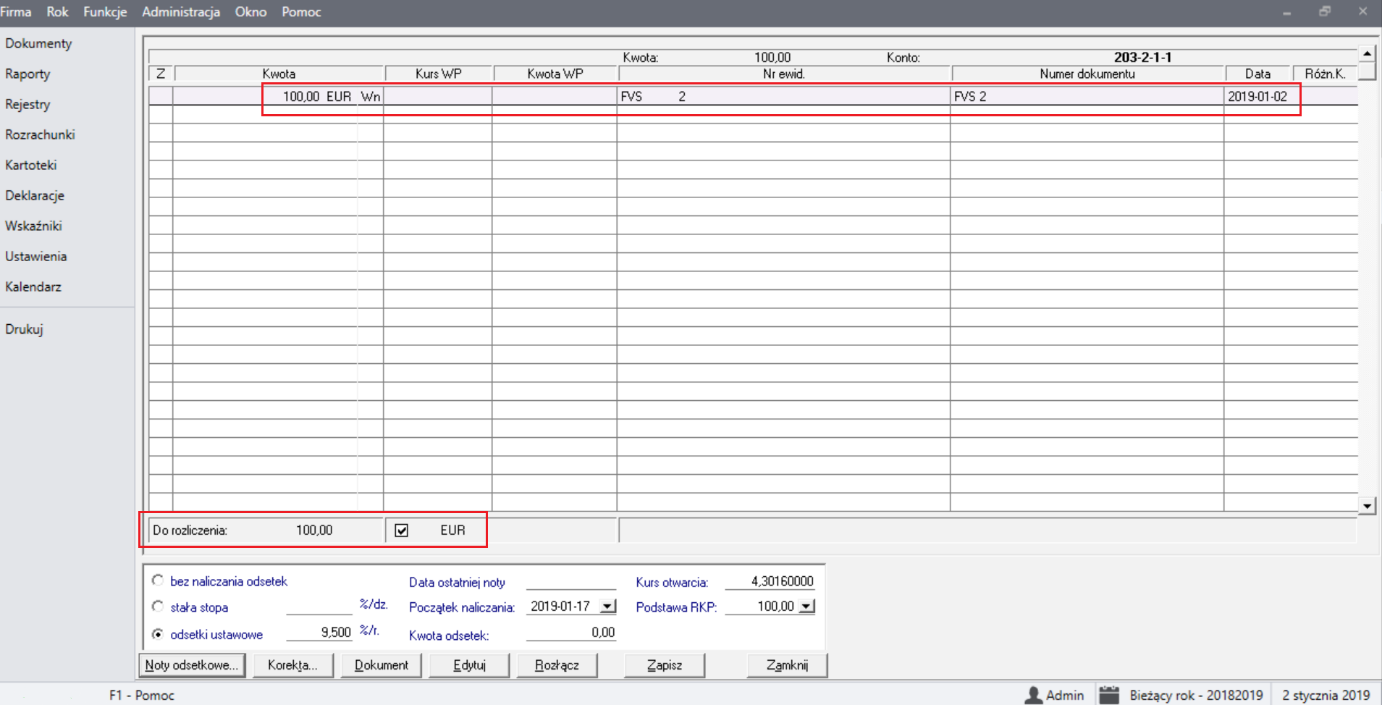This screenshot has height=708, width=1382.
Task: Click the Rozłącz button
Action: 557,665
